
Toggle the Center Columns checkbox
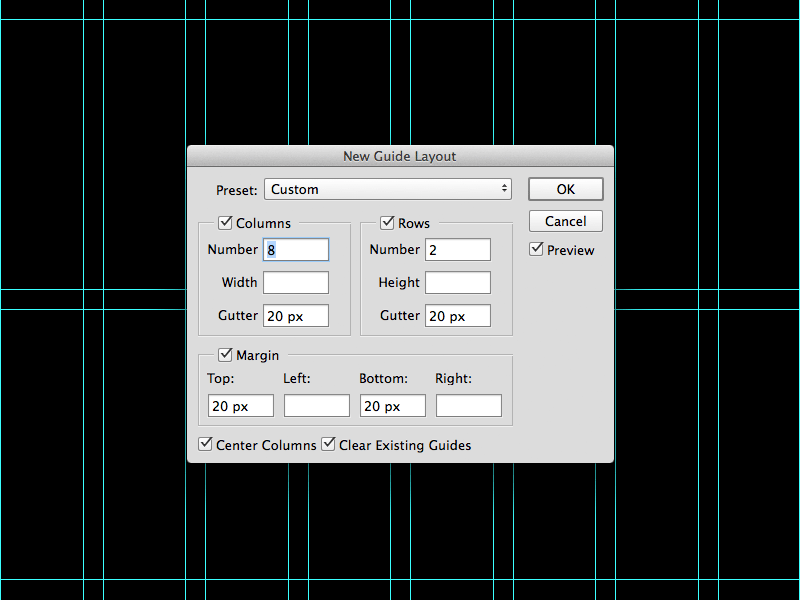pos(205,444)
